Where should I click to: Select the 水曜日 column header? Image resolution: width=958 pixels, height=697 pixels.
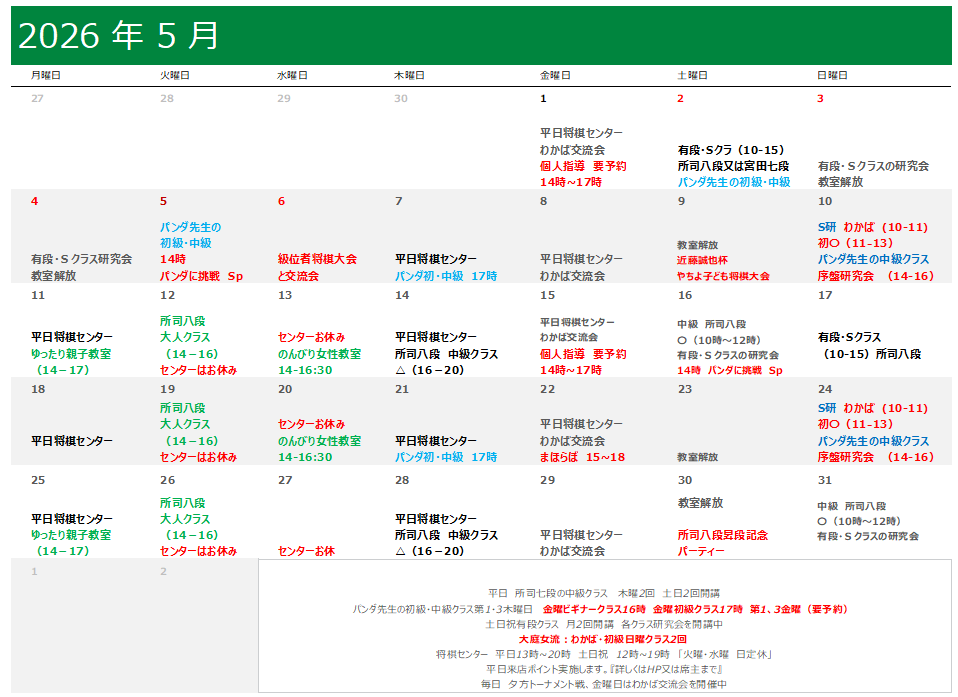(292, 75)
